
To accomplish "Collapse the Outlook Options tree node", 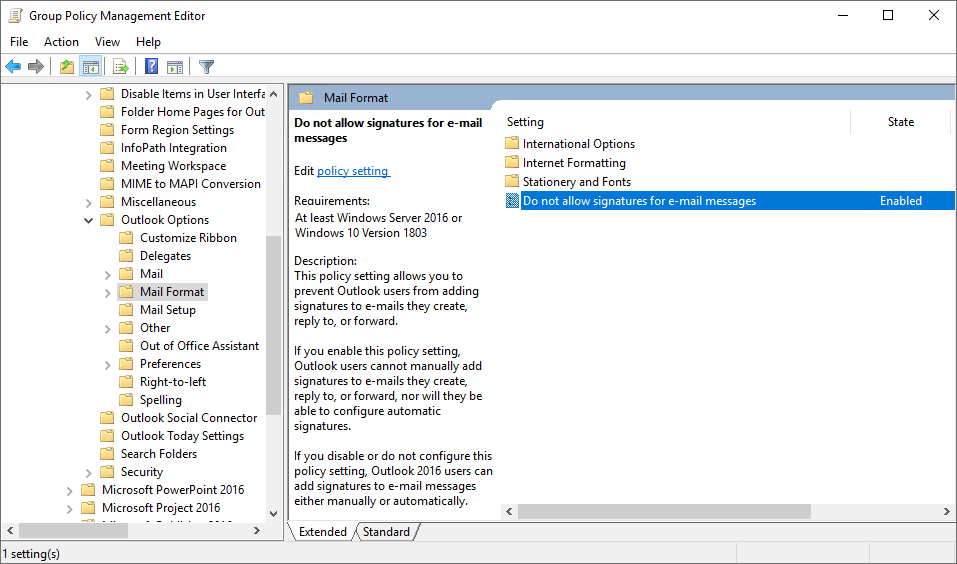I will click(x=89, y=220).
